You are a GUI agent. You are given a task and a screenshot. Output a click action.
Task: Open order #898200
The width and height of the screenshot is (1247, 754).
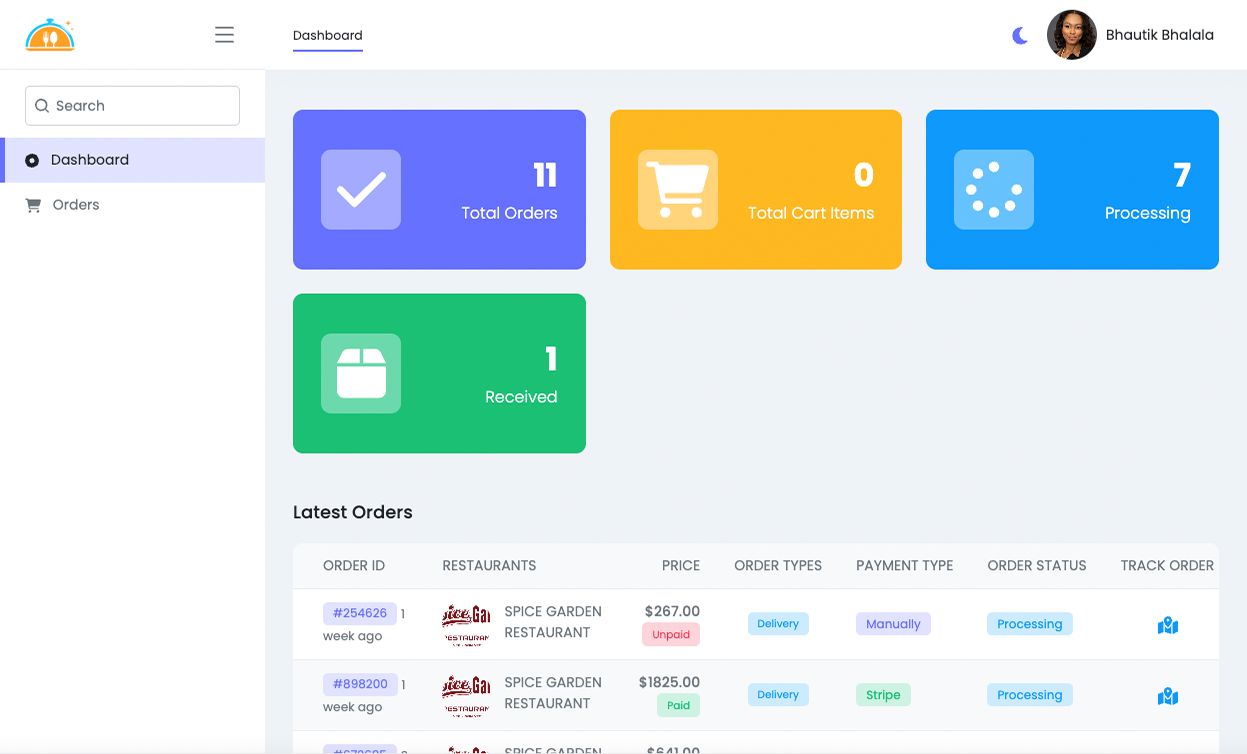360,684
